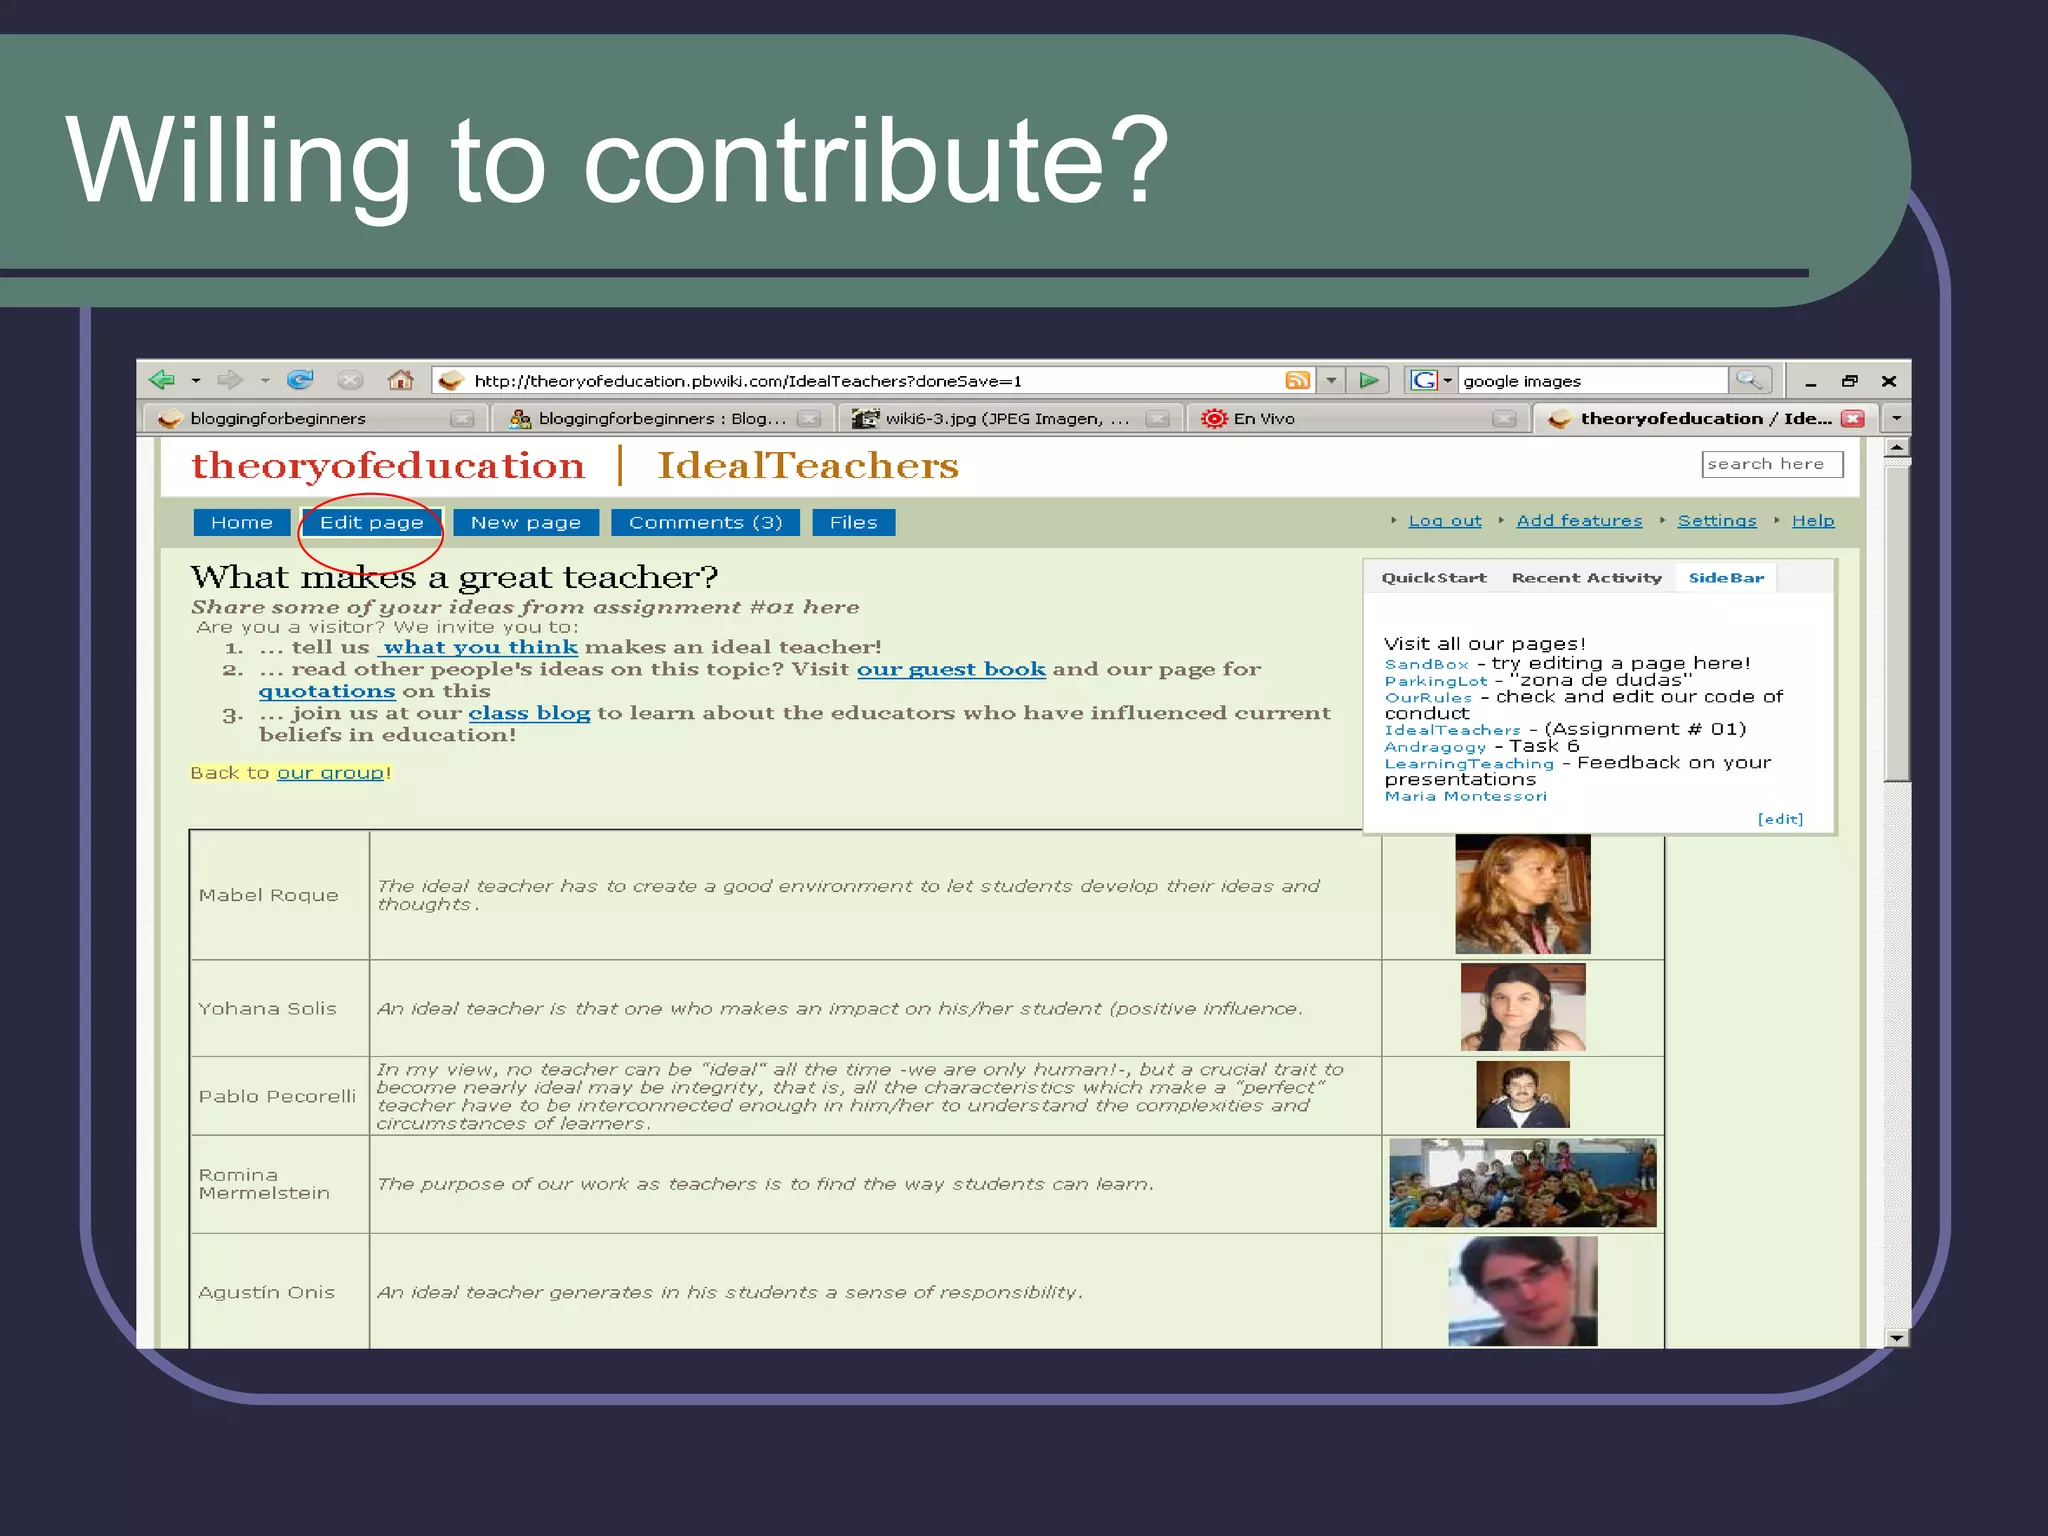
Task: Open the 'our guest book' link
Action: click(950, 669)
